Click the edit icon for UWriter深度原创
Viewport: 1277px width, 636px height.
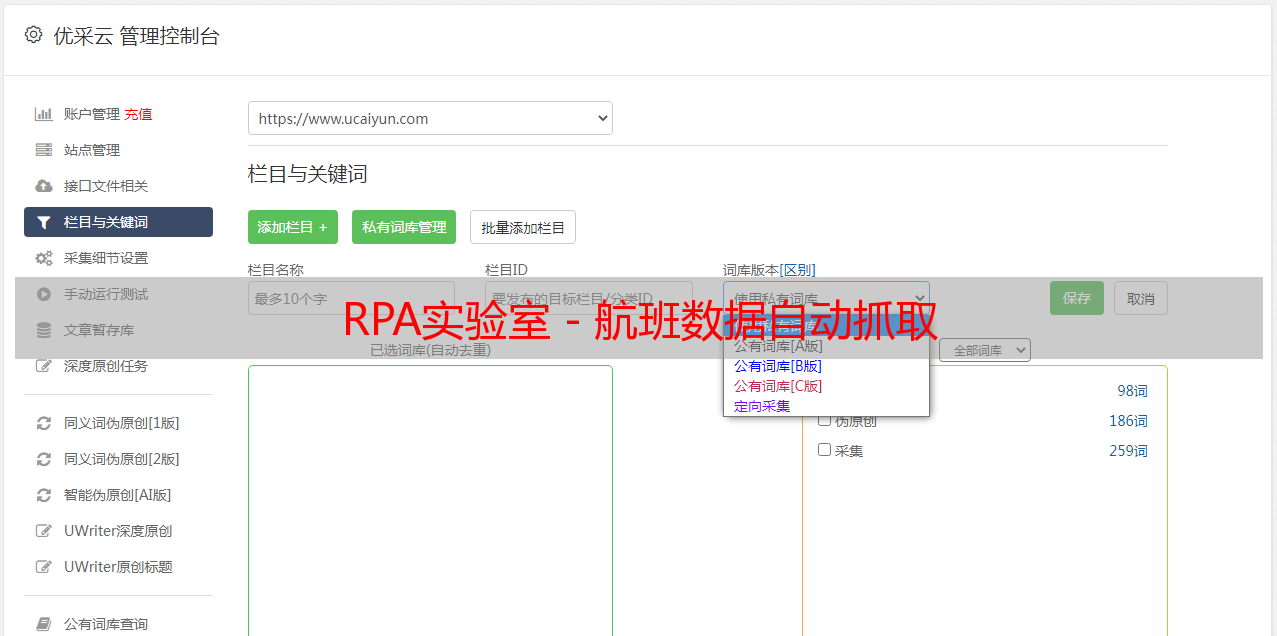tap(44, 531)
